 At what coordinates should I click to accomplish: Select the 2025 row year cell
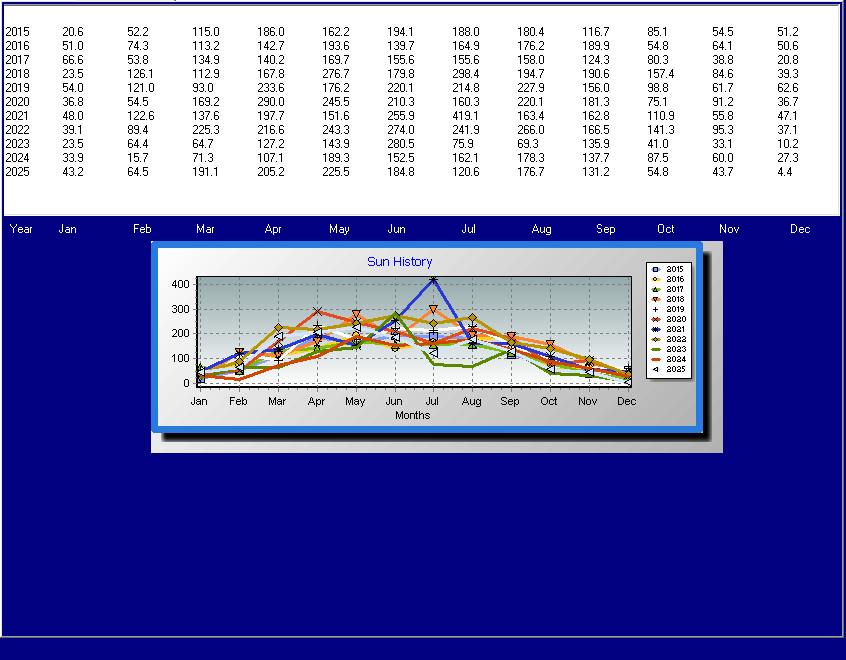pyautogui.click(x=17, y=172)
